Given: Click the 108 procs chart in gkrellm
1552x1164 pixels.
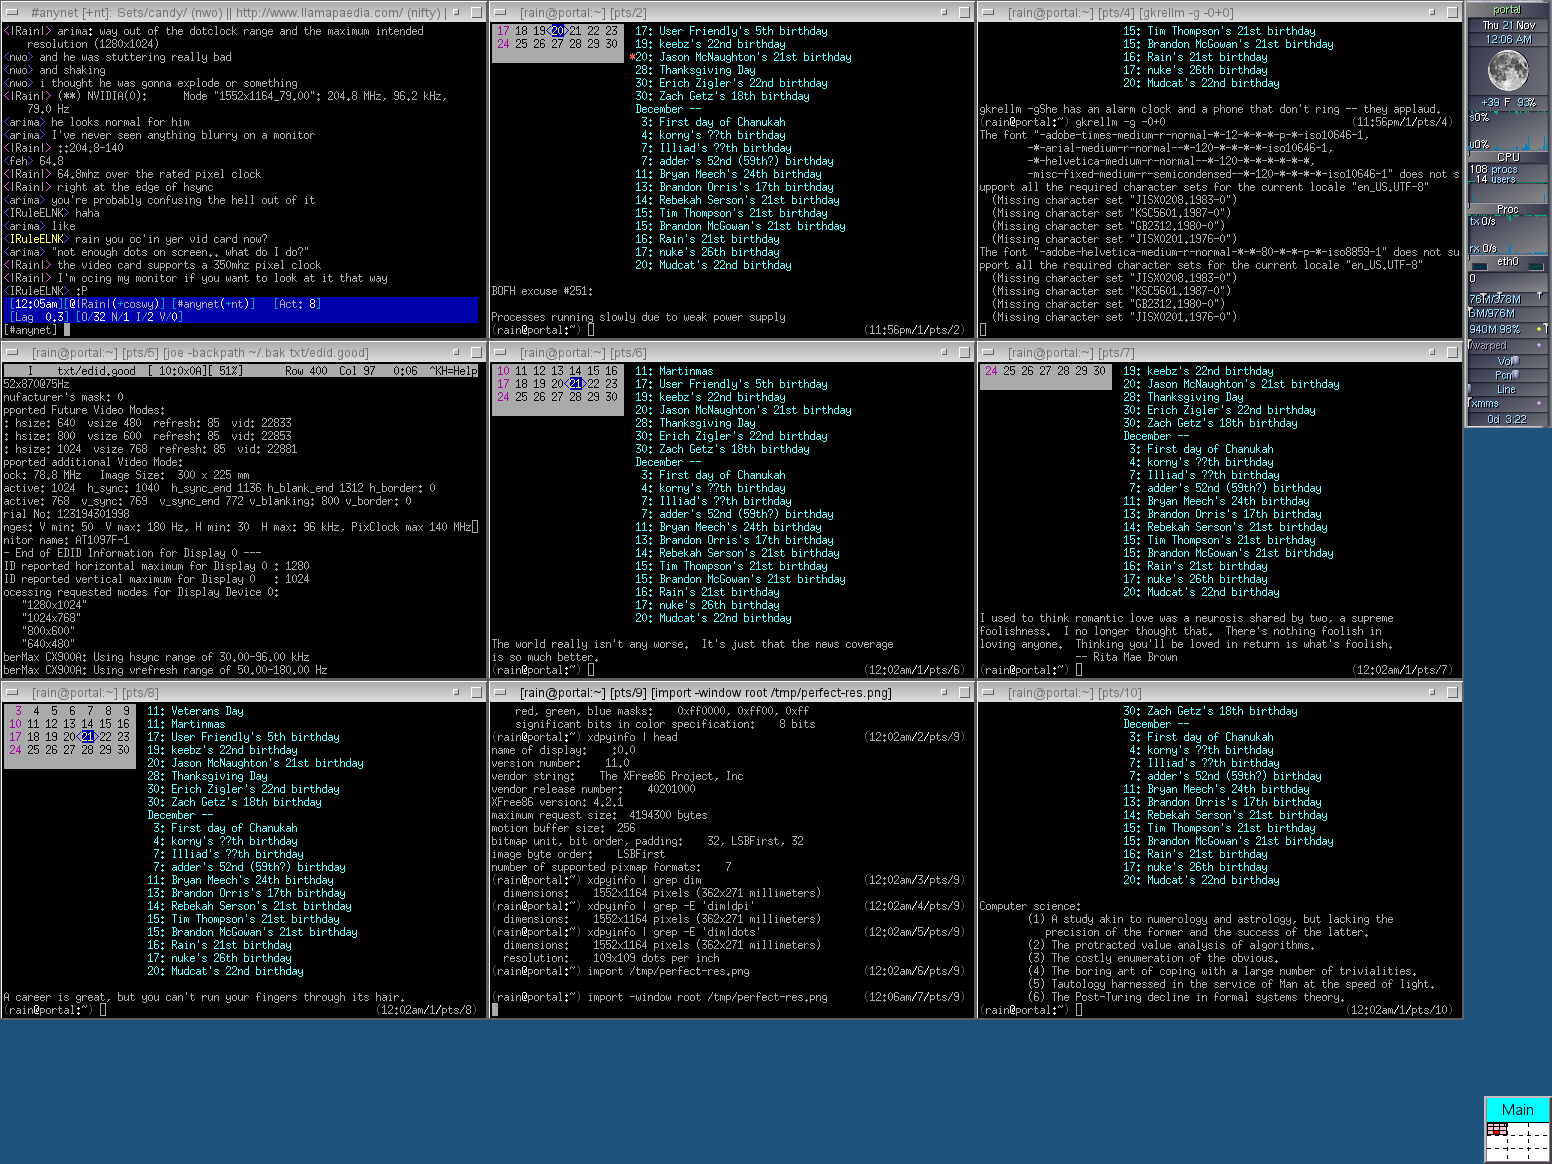Looking at the screenshot, I should (1507, 184).
